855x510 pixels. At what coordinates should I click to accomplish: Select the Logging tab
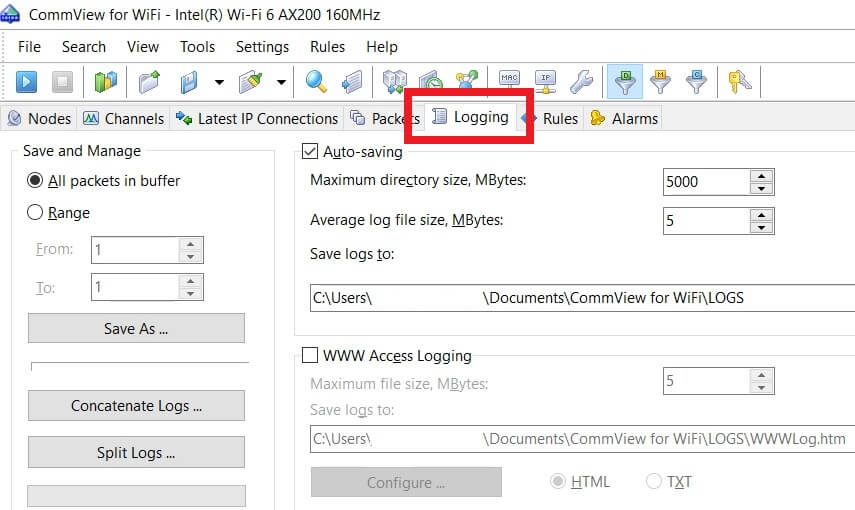pyautogui.click(x=470, y=117)
